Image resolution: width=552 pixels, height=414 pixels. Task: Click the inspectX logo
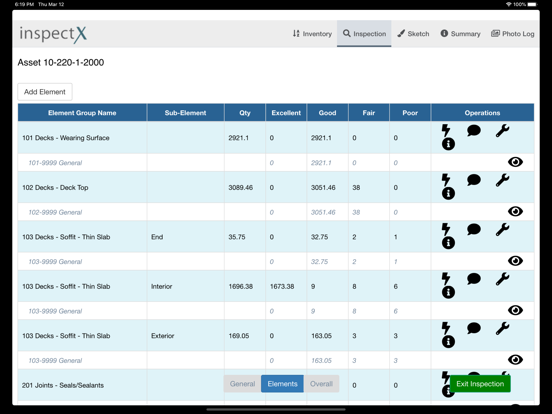click(x=53, y=34)
